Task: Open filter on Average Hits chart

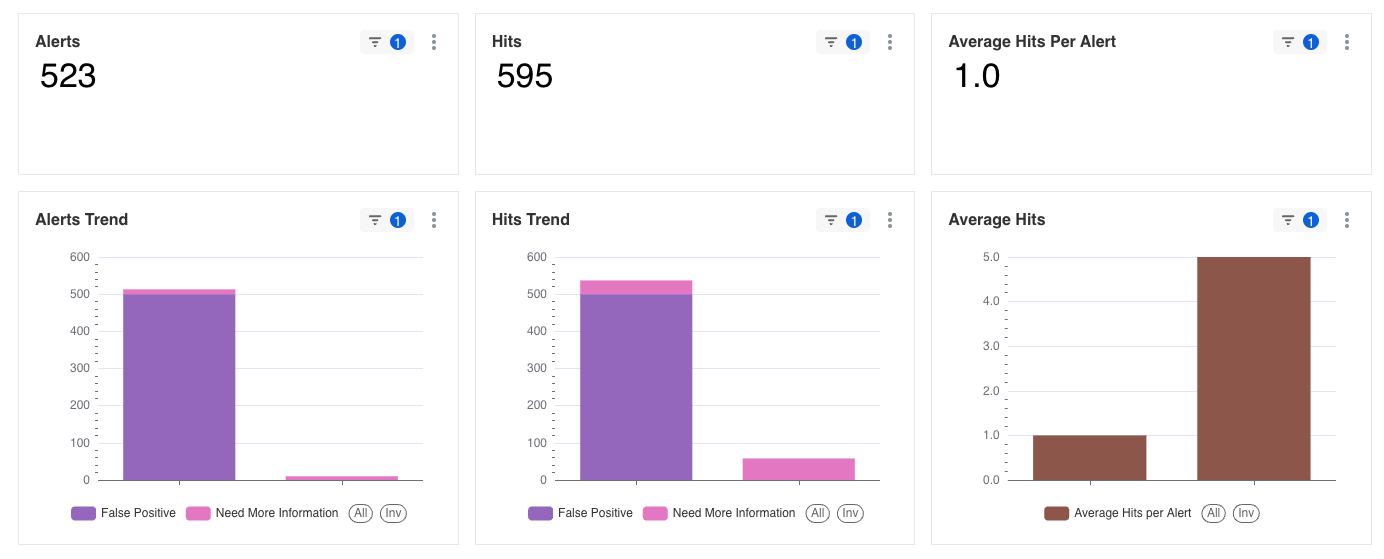Action: [1299, 220]
